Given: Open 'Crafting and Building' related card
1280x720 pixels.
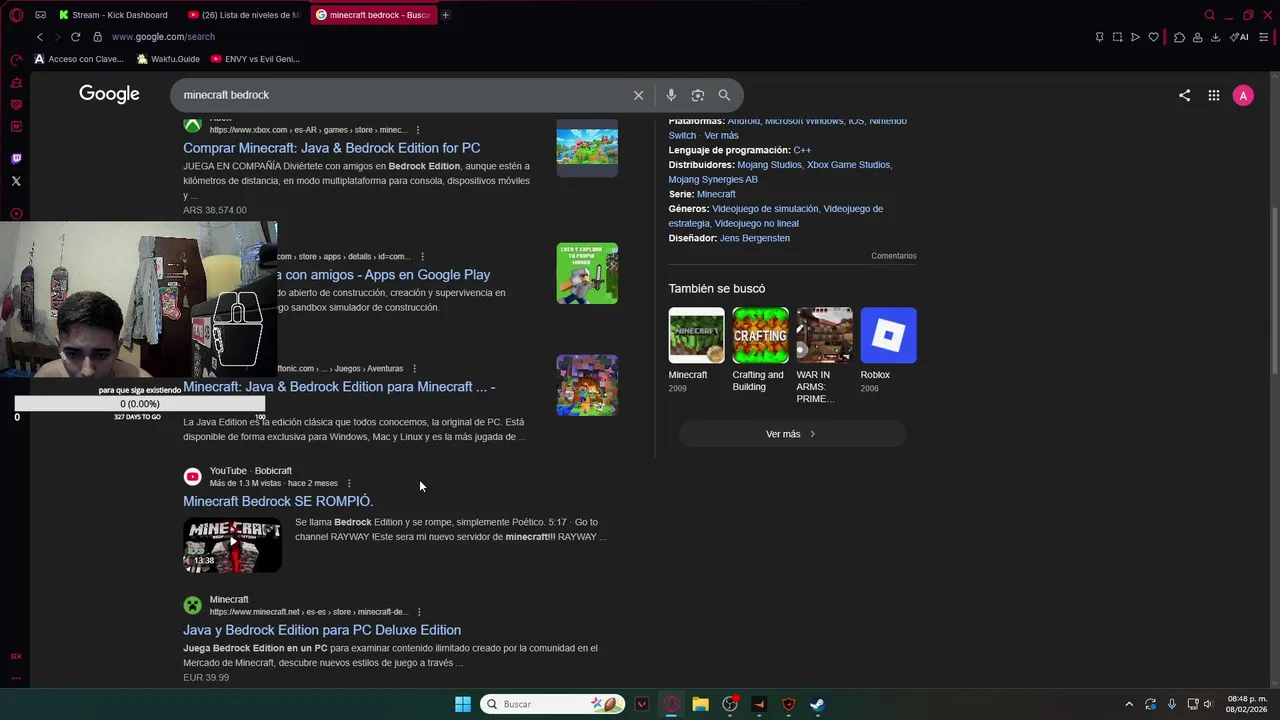Looking at the screenshot, I should (x=760, y=350).
